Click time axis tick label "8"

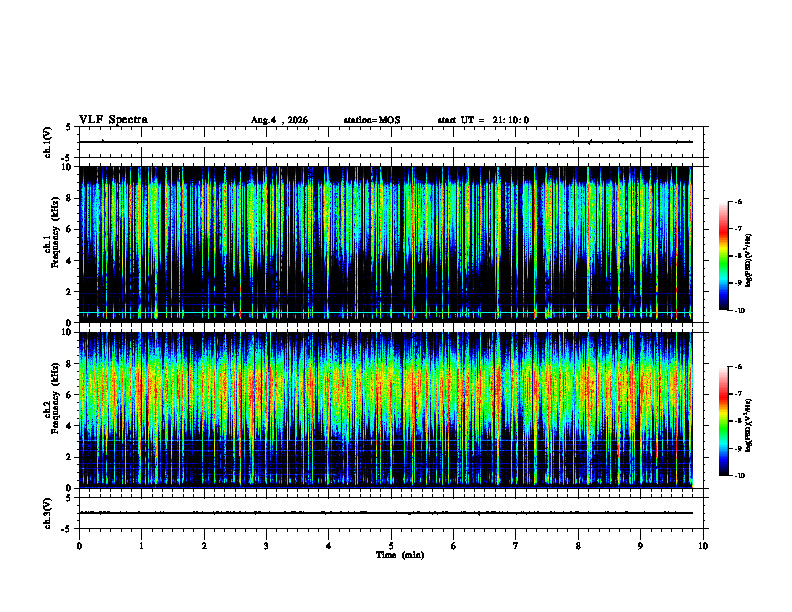578,546
